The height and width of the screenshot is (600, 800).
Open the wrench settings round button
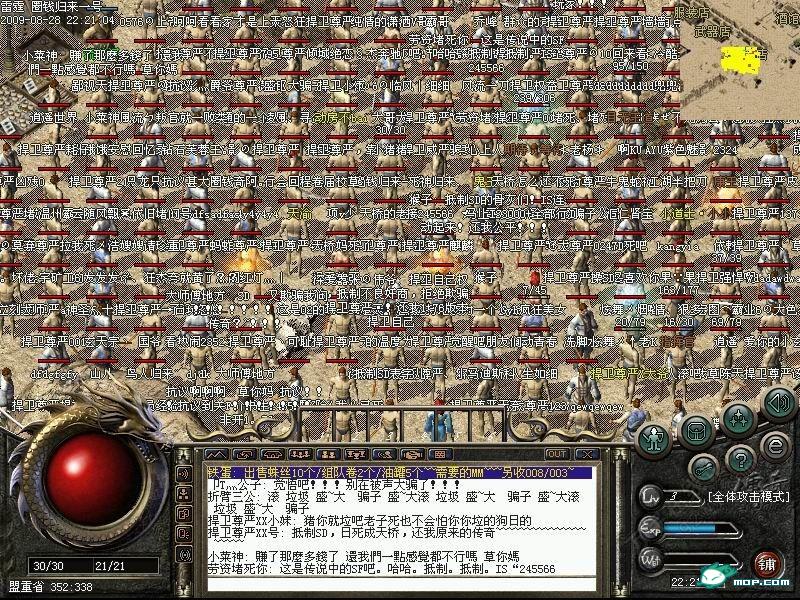(x=705, y=467)
